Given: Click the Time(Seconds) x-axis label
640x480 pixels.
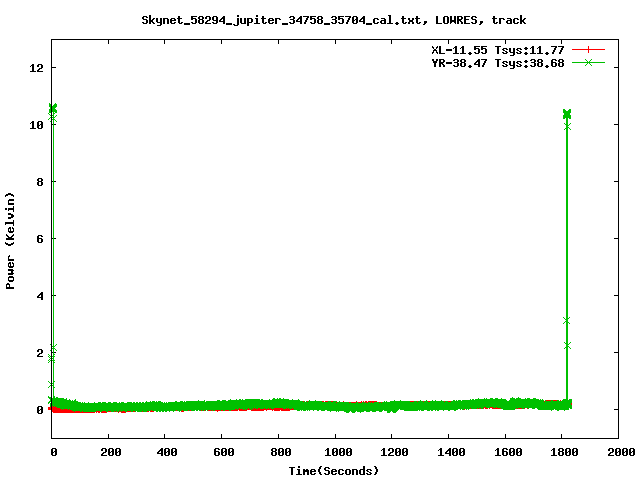Looking at the screenshot, I should (334, 471).
